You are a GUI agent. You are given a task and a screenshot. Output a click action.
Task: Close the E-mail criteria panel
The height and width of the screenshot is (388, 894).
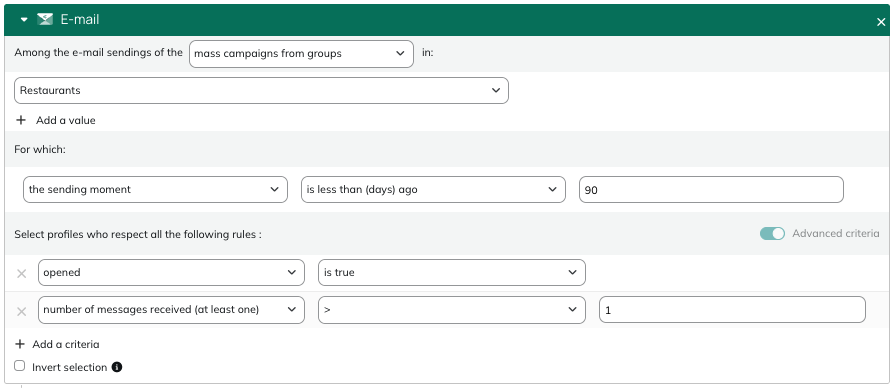(x=881, y=22)
